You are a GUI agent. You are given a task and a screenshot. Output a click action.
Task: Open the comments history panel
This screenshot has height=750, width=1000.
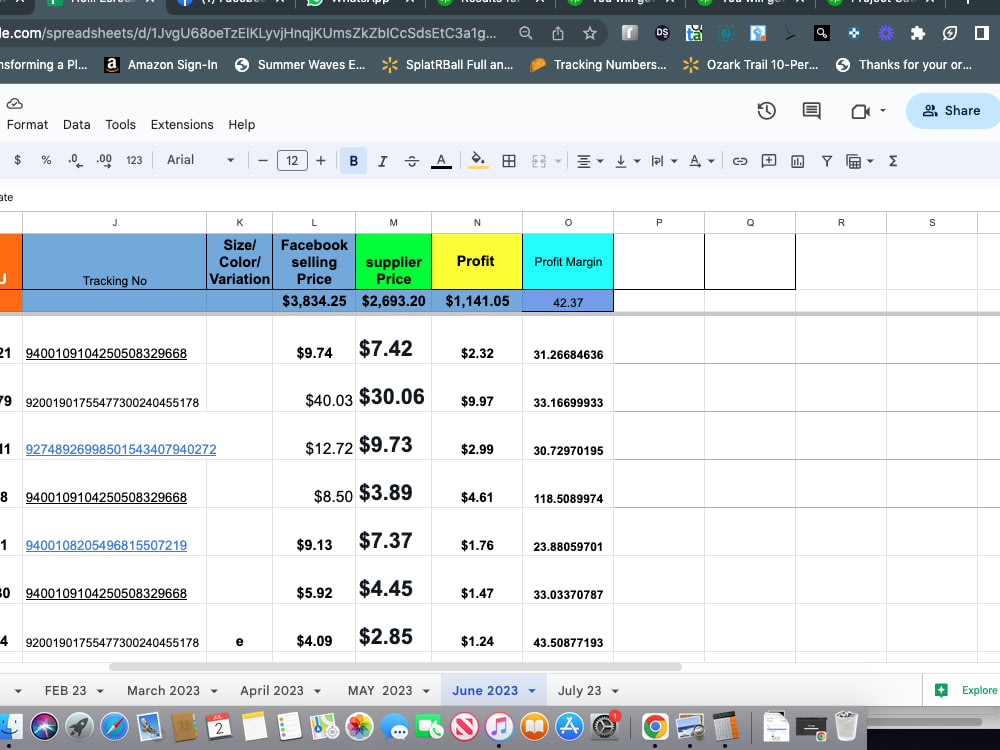coord(811,111)
